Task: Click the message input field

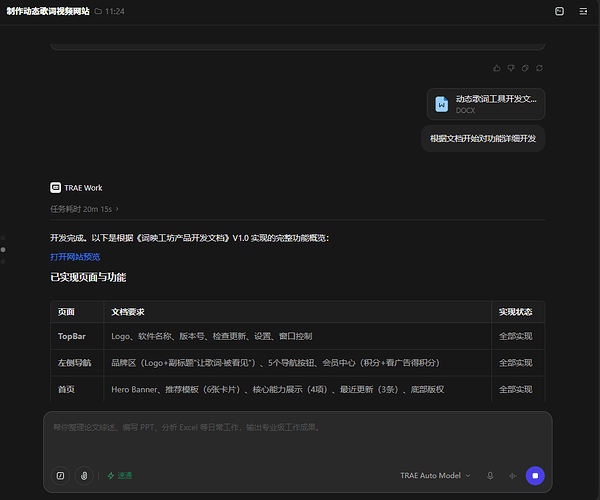Action: [298, 438]
